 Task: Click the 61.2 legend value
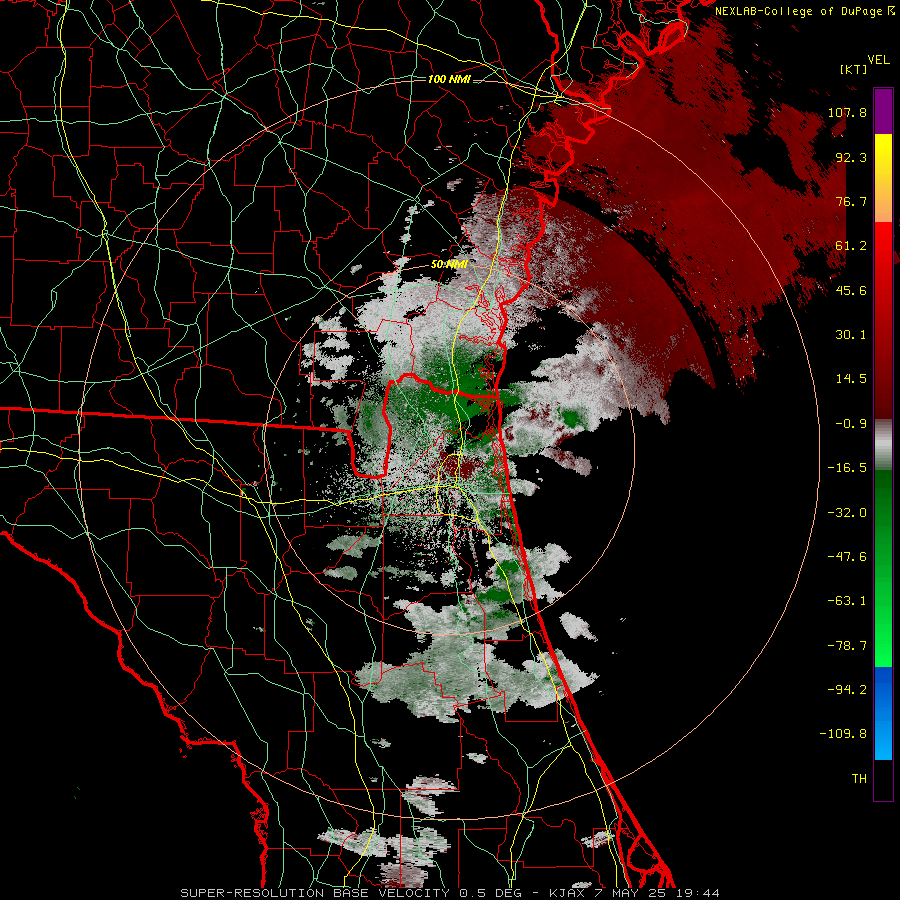click(x=851, y=246)
